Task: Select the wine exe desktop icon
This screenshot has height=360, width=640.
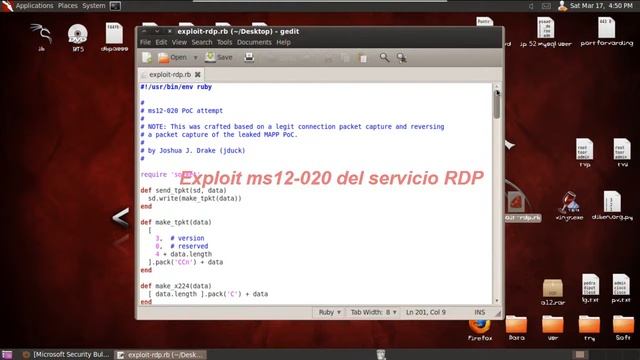Action: click(x=569, y=206)
